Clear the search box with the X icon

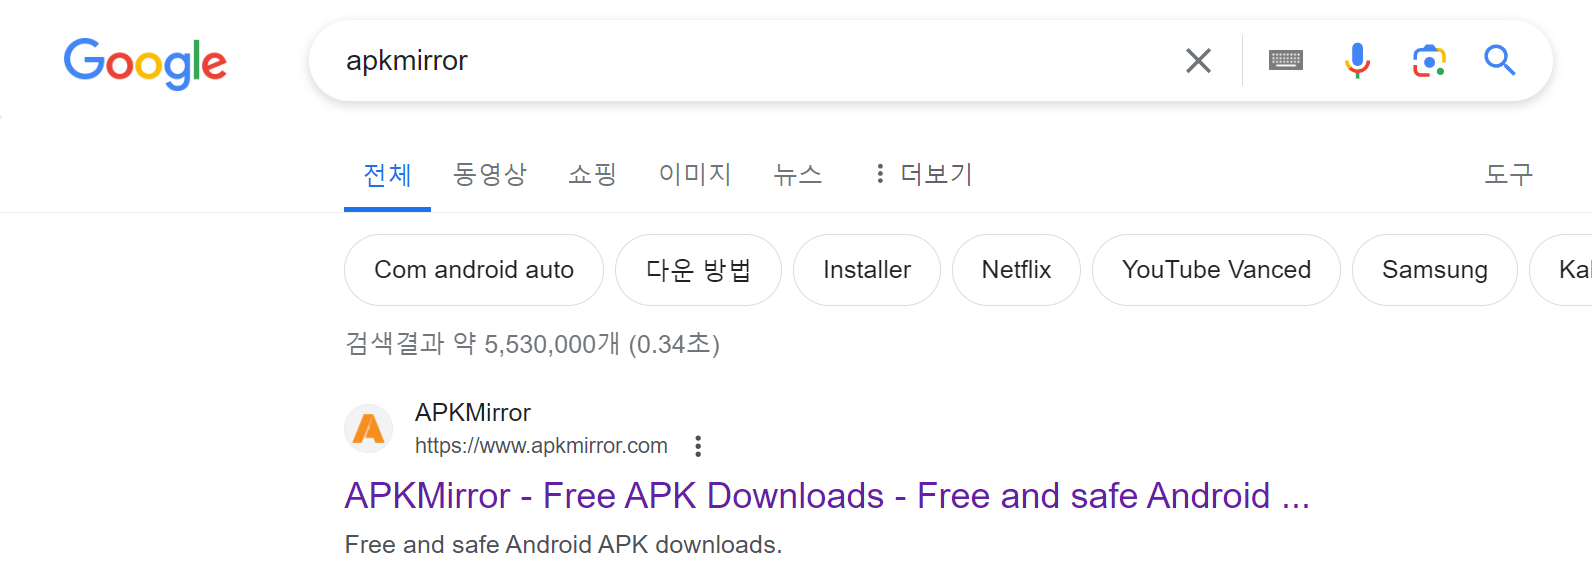[1198, 61]
